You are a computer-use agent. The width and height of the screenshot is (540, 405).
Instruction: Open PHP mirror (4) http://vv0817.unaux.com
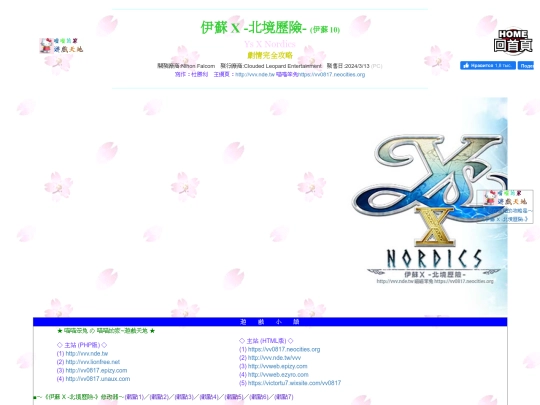point(98,379)
